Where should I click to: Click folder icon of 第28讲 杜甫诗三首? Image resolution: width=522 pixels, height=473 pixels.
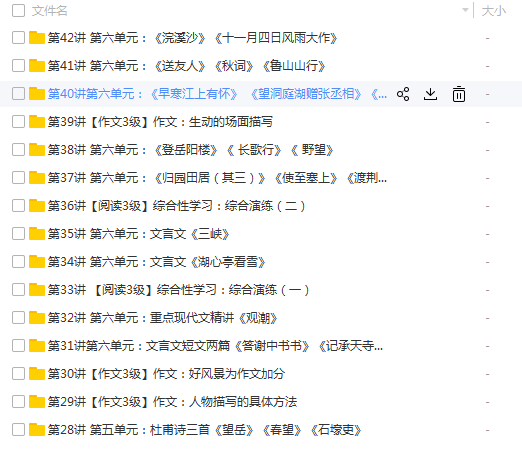pyautogui.click(x=37, y=430)
